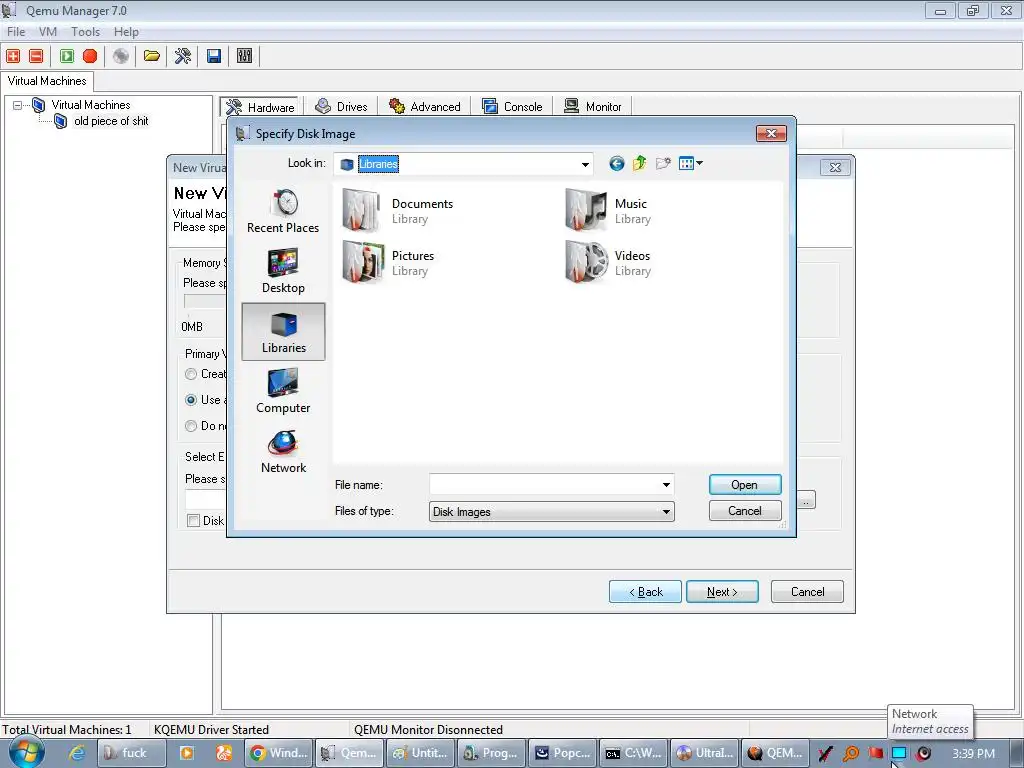Open the Help menu

(126, 31)
